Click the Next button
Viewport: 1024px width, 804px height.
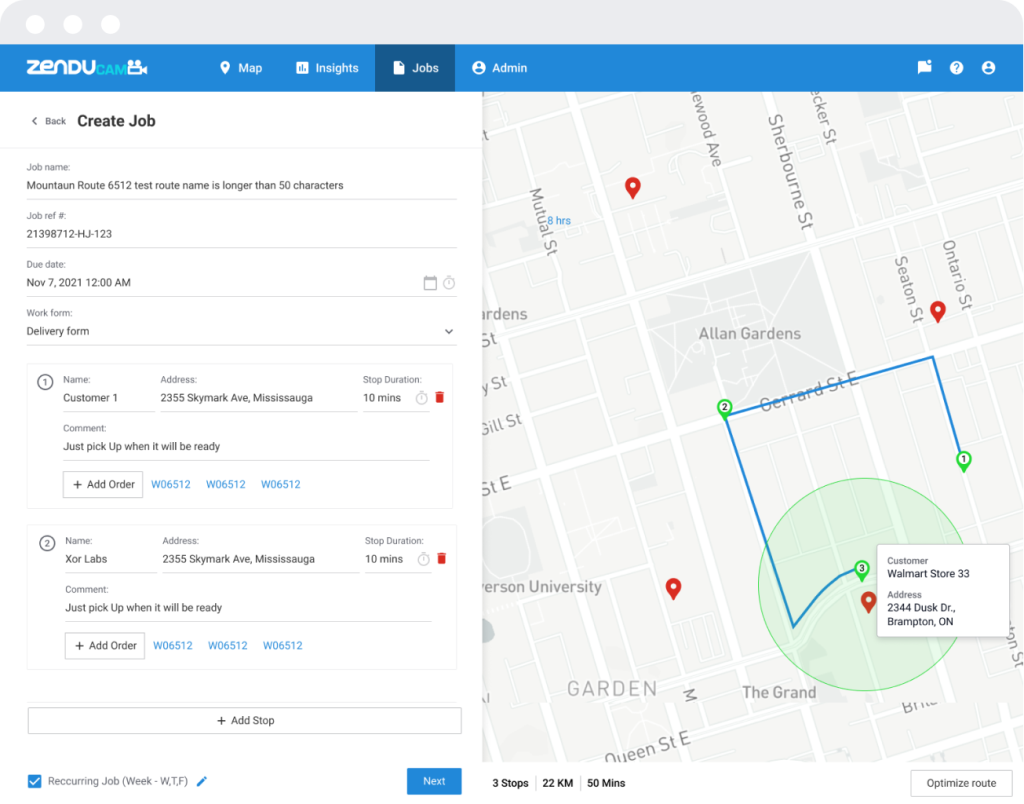point(434,781)
